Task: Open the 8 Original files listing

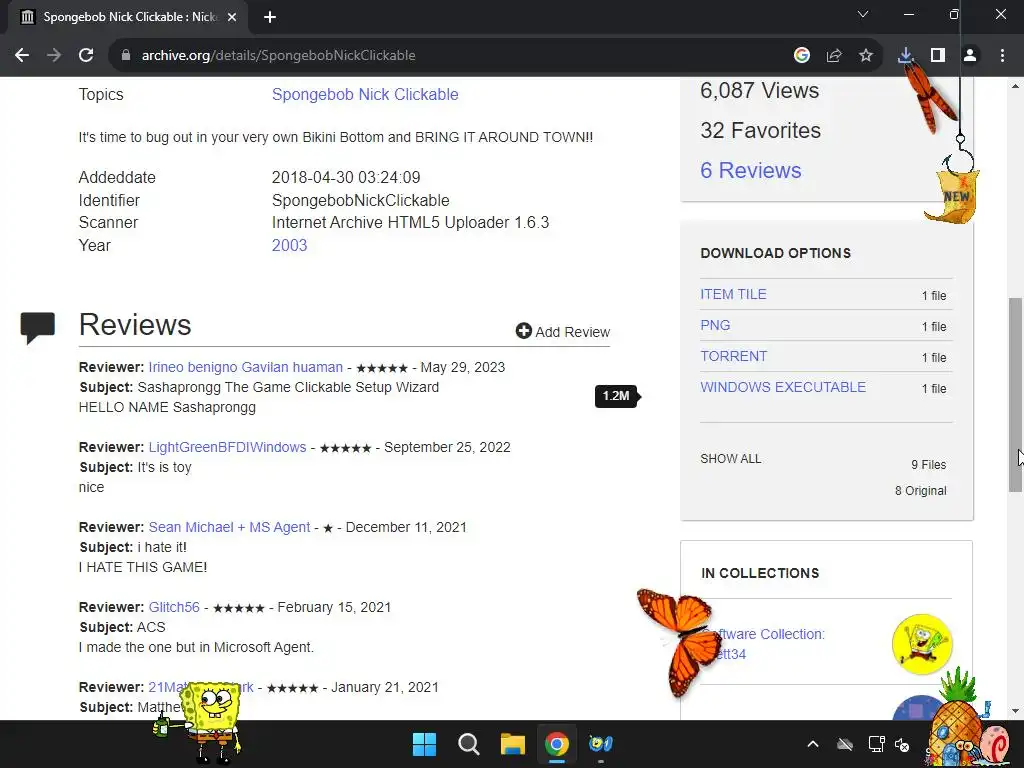Action: (920, 491)
